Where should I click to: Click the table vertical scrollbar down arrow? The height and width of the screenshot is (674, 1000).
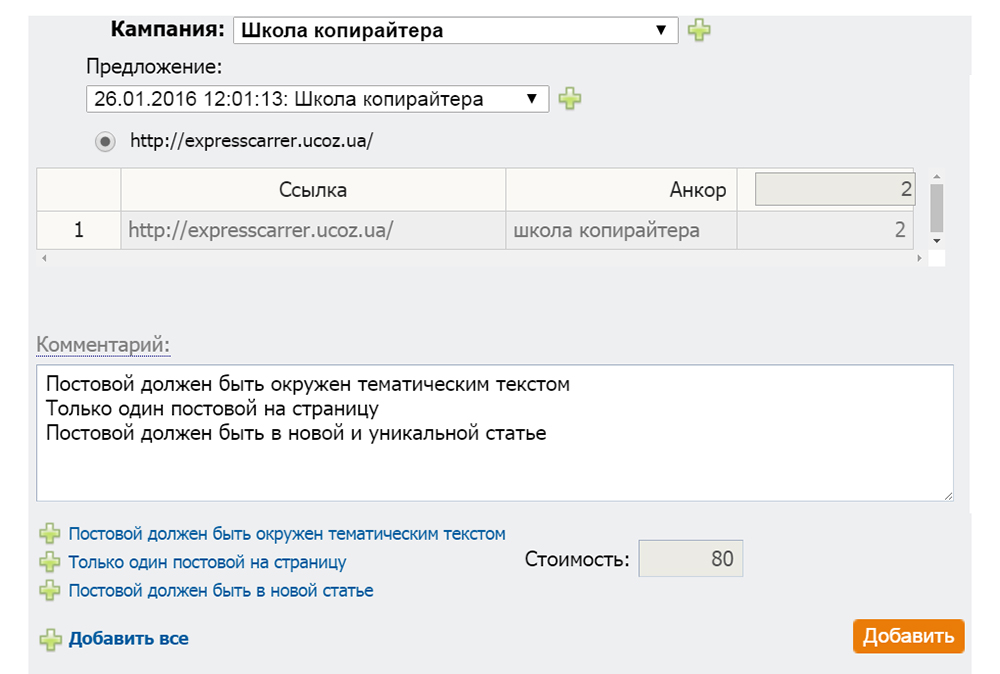pos(936,241)
